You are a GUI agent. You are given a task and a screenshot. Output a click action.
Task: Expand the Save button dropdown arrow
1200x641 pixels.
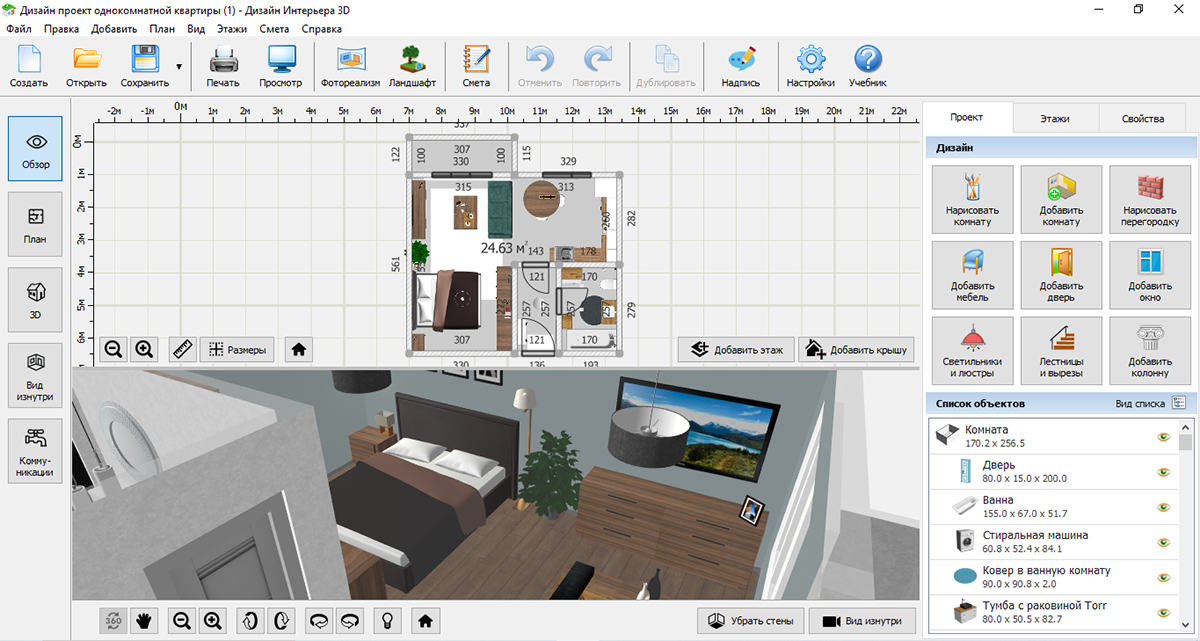[x=179, y=66]
